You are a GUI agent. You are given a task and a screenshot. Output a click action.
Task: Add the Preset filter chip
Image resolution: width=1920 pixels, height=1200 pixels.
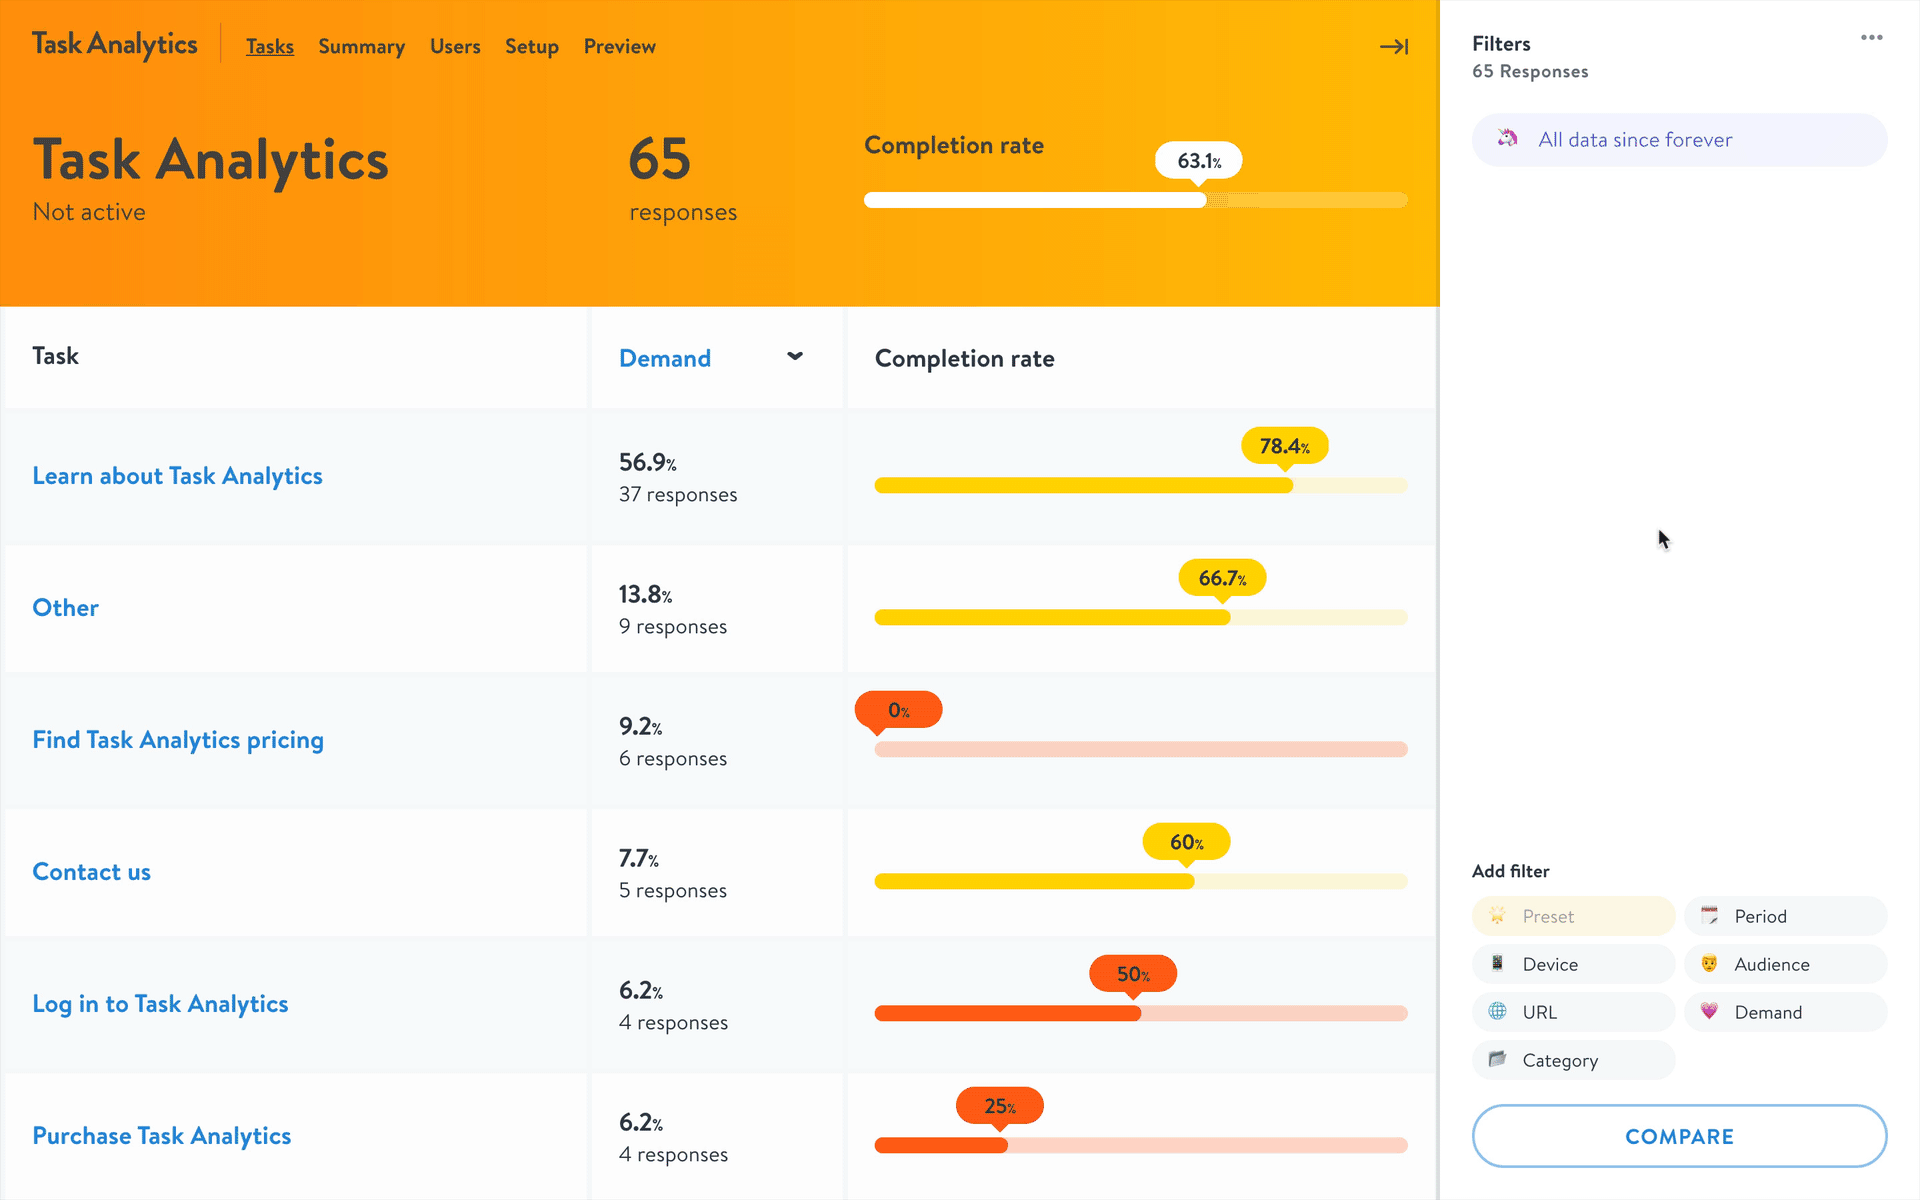[x=1572, y=916]
